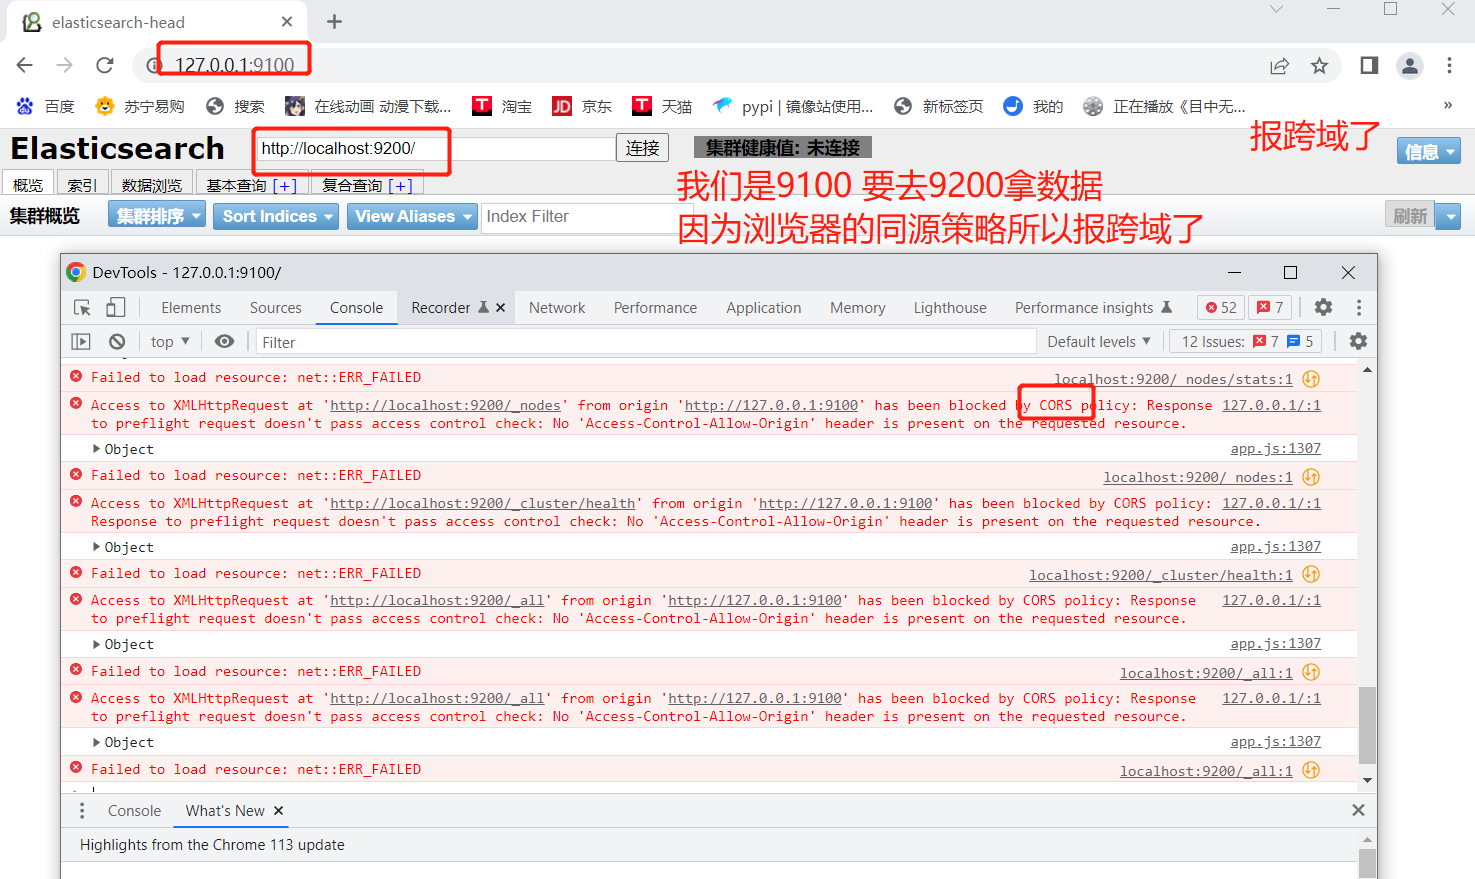Viewport: 1475px width, 879px height.
Task: Open Chrome profile avatar
Action: click(1410, 66)
